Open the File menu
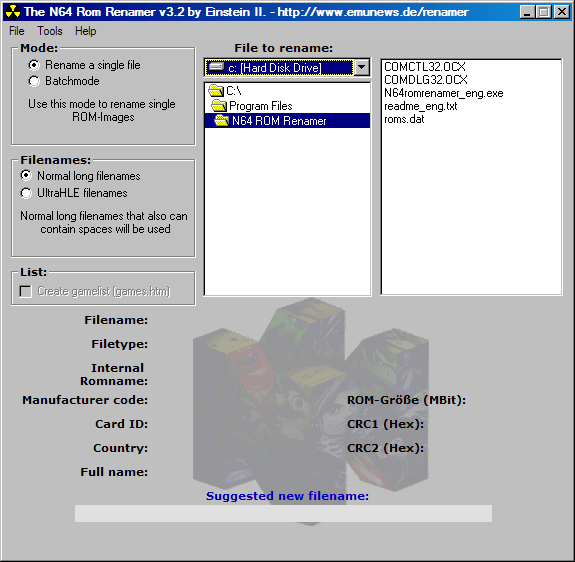The height and width of the screenshot is (562, 575). pyautogui.click(x=17, y=31)
